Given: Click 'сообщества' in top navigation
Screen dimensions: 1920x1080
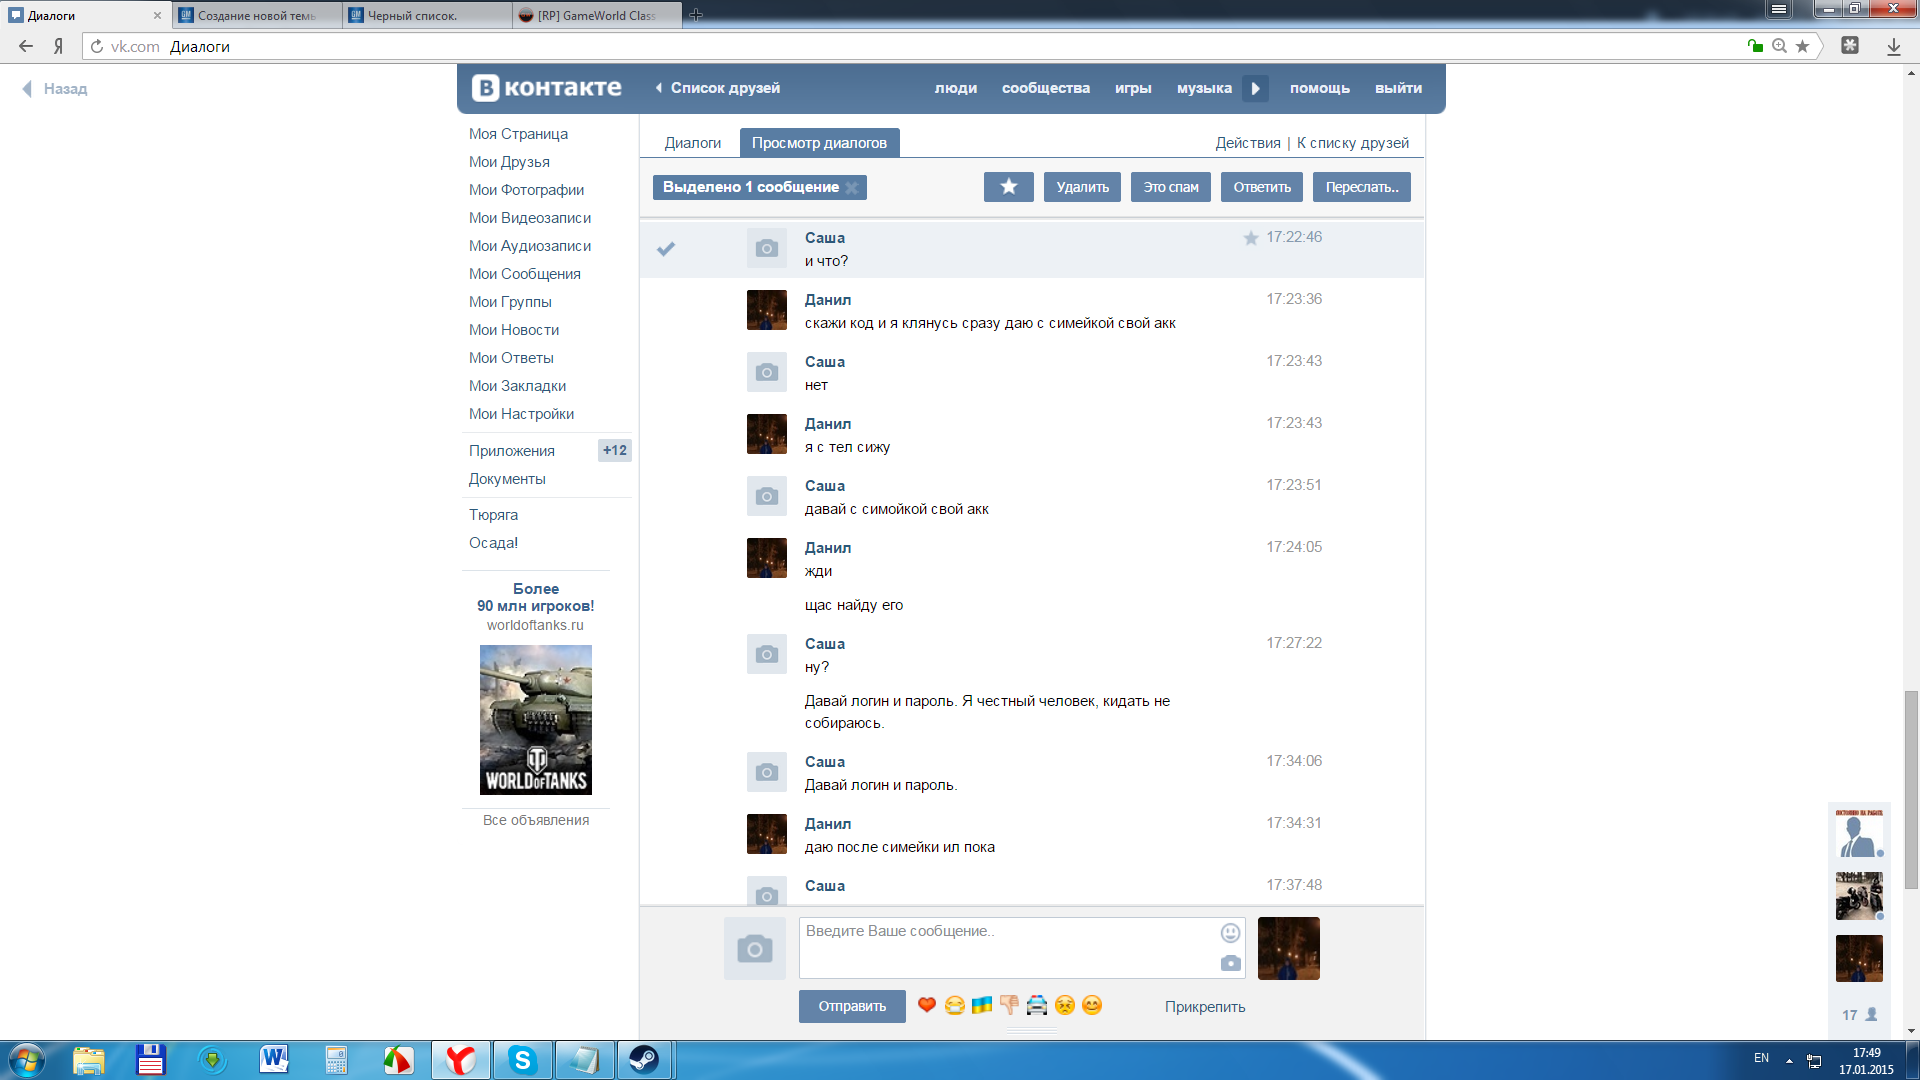Looking at the screenshot, I should pos(1045,88).
